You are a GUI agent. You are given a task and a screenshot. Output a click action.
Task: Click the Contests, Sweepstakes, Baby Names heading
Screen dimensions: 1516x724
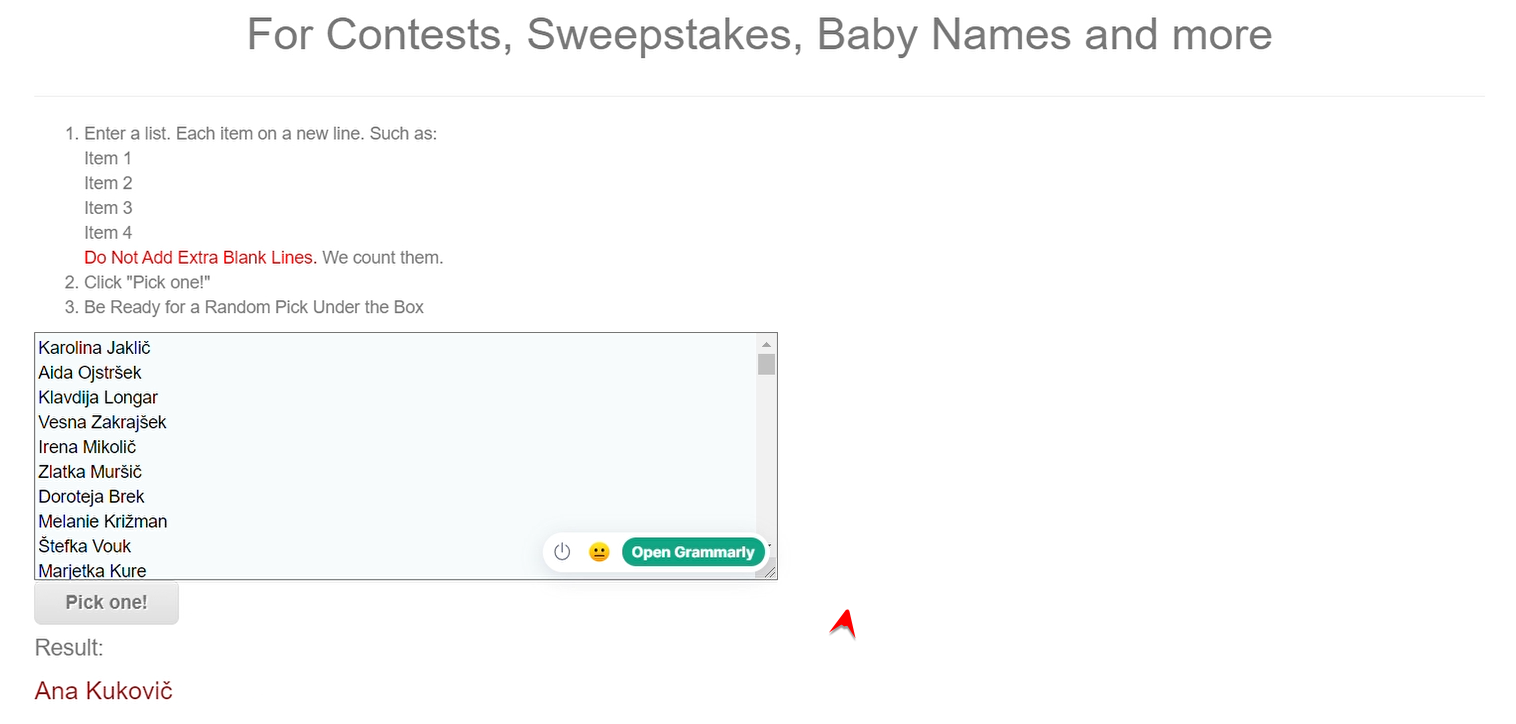[x=759, y=34]
